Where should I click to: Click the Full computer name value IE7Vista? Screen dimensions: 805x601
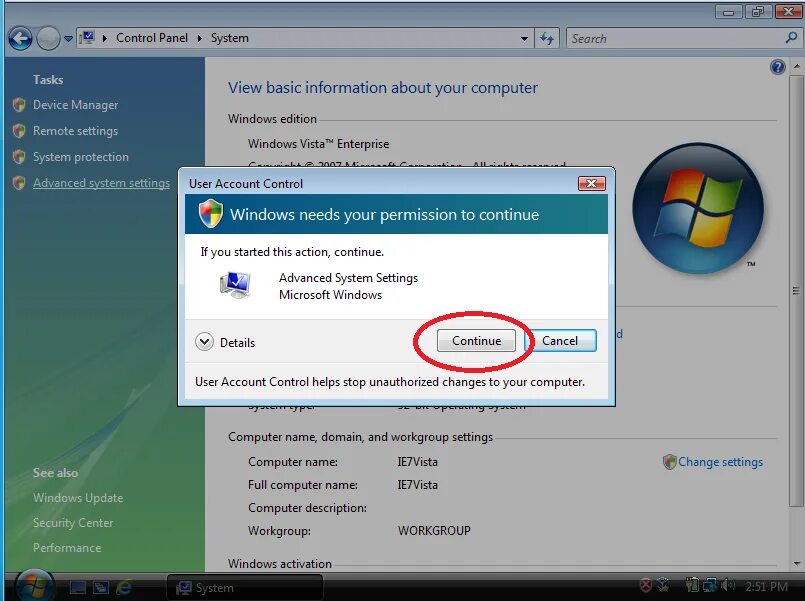pos(417,485)
